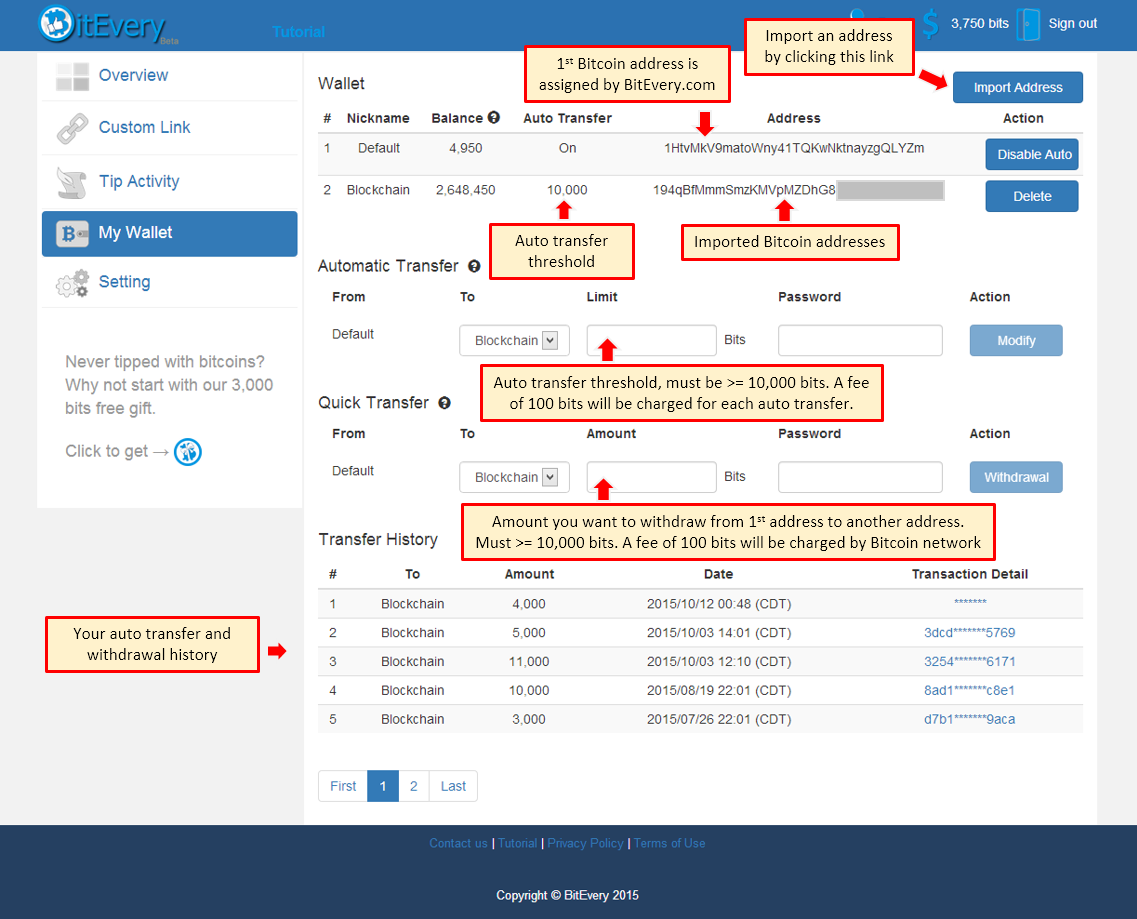Click help icon beside Automatic Transfer

[x=474, y=266]
